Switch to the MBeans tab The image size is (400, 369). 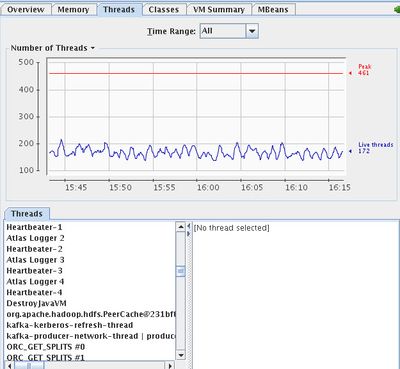pyautogui.click(x=273, y=10)
